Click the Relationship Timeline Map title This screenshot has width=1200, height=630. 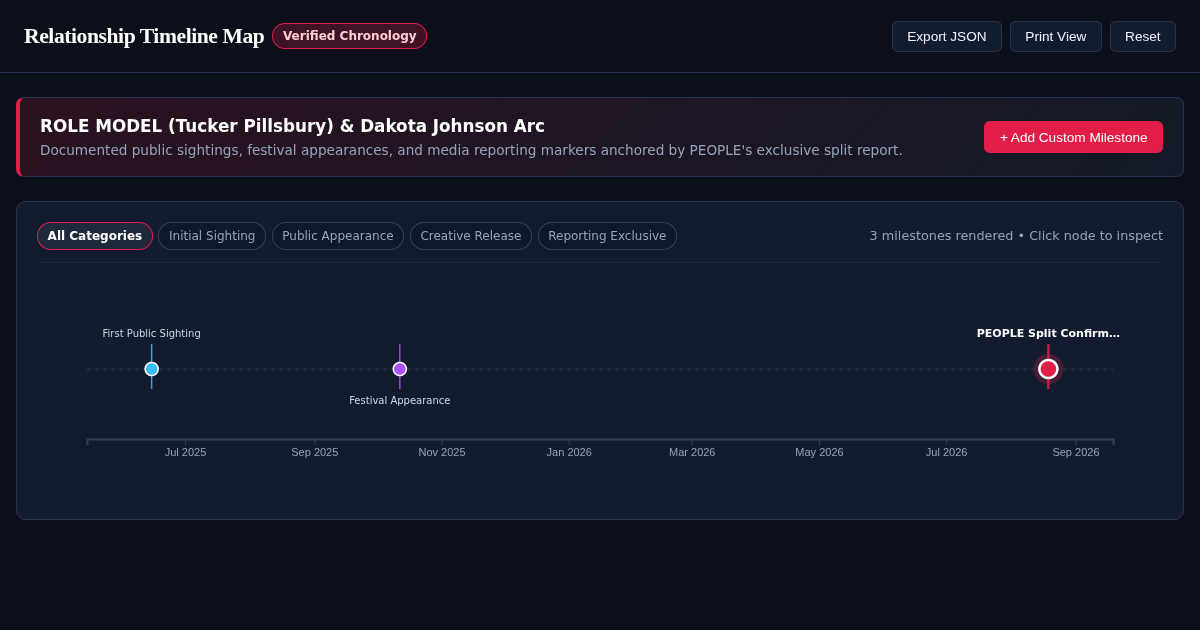(144, 36)
